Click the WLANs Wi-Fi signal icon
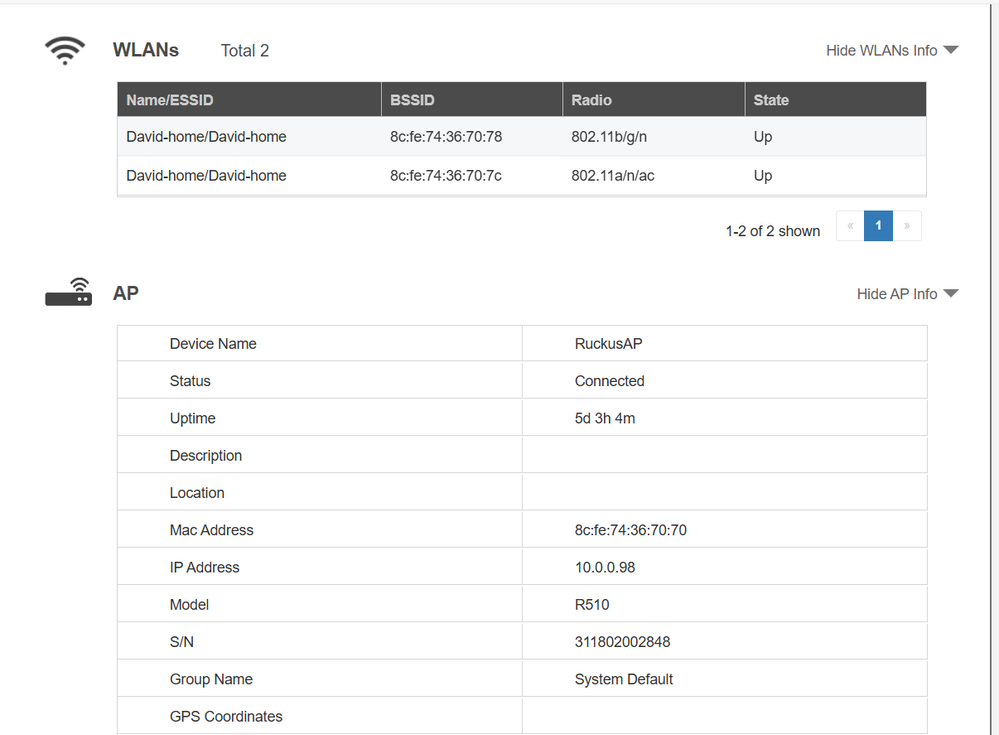Screen dimensions: 999x735 pyautogui.click(x=65, y=51)
